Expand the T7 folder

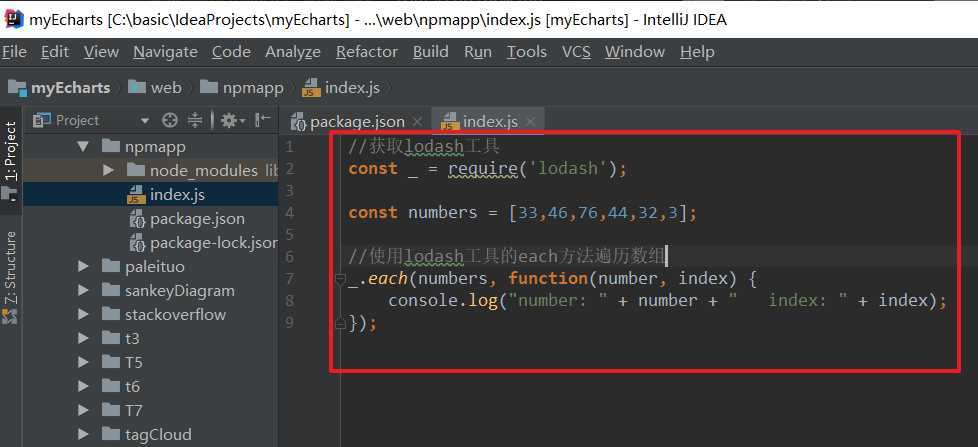tap(84, 410)
